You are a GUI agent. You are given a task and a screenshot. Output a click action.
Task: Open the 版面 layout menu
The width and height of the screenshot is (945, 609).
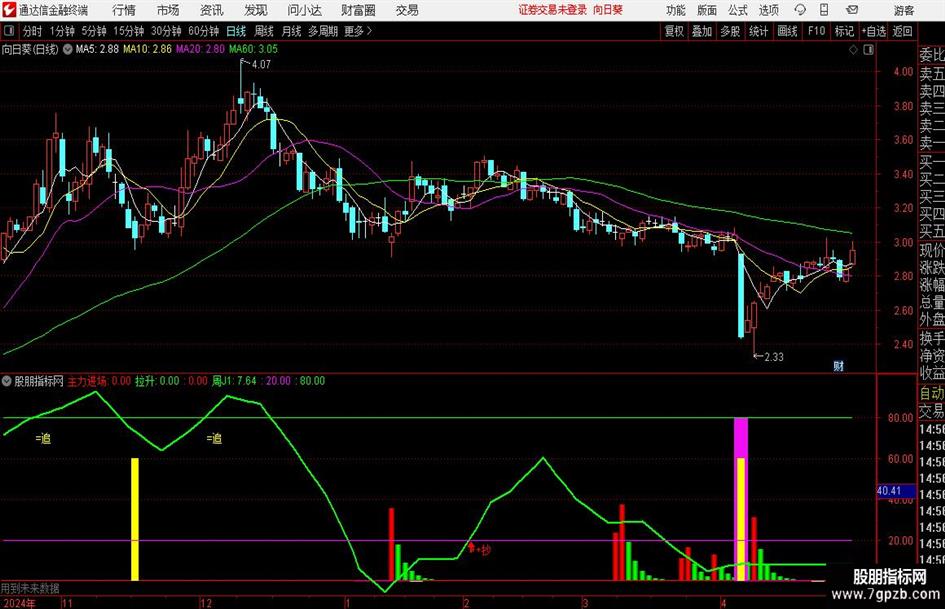pyautogui.click(x=706, y=10)
